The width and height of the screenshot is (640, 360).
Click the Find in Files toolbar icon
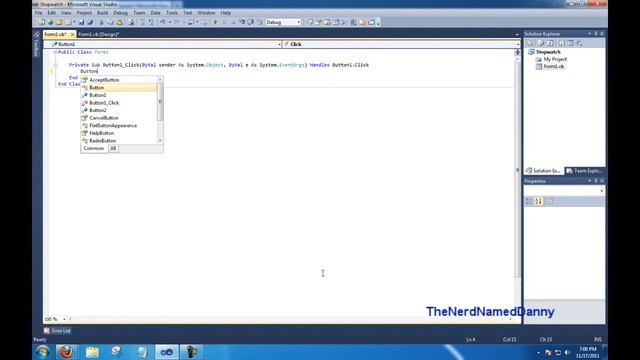[131, 22]
